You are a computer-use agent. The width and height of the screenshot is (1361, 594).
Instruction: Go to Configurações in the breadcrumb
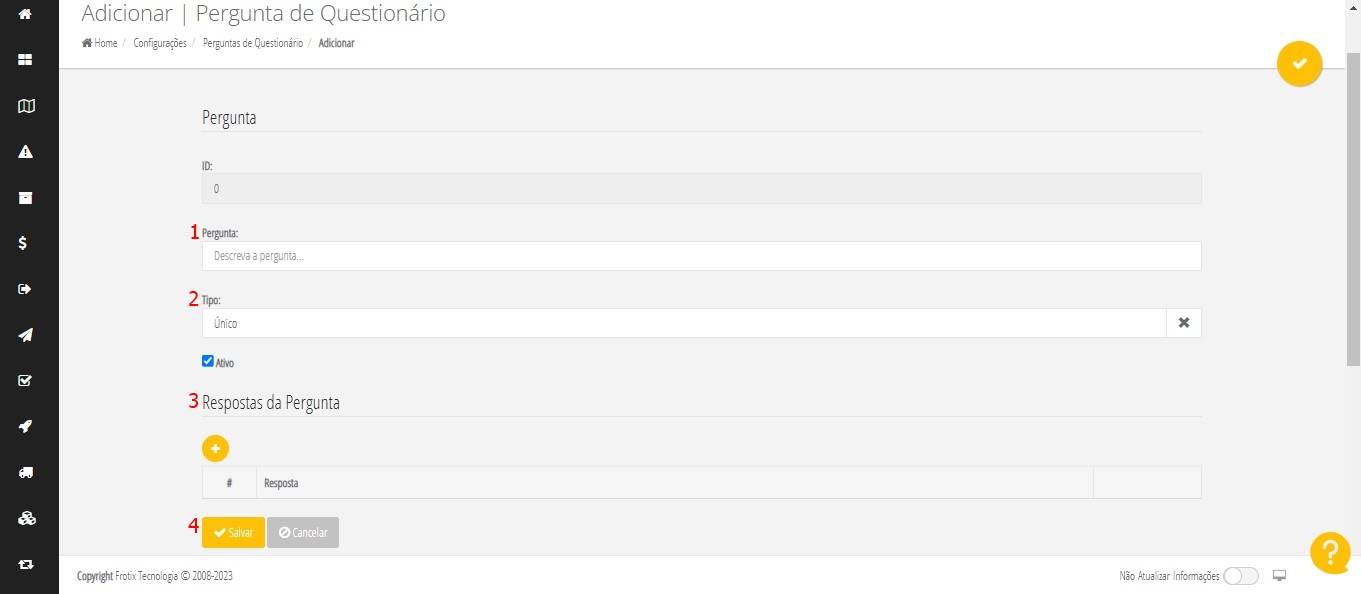[x=160, y=44]
